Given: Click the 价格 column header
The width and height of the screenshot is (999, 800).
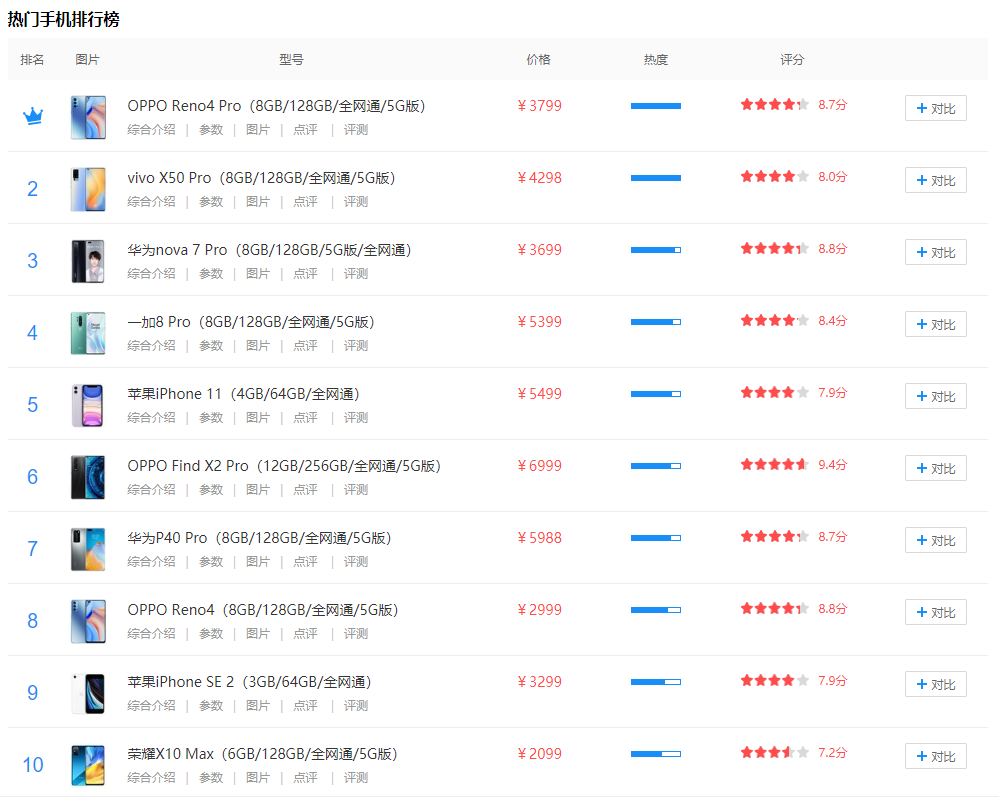Looking at the screenshot, I should [538, 60].
